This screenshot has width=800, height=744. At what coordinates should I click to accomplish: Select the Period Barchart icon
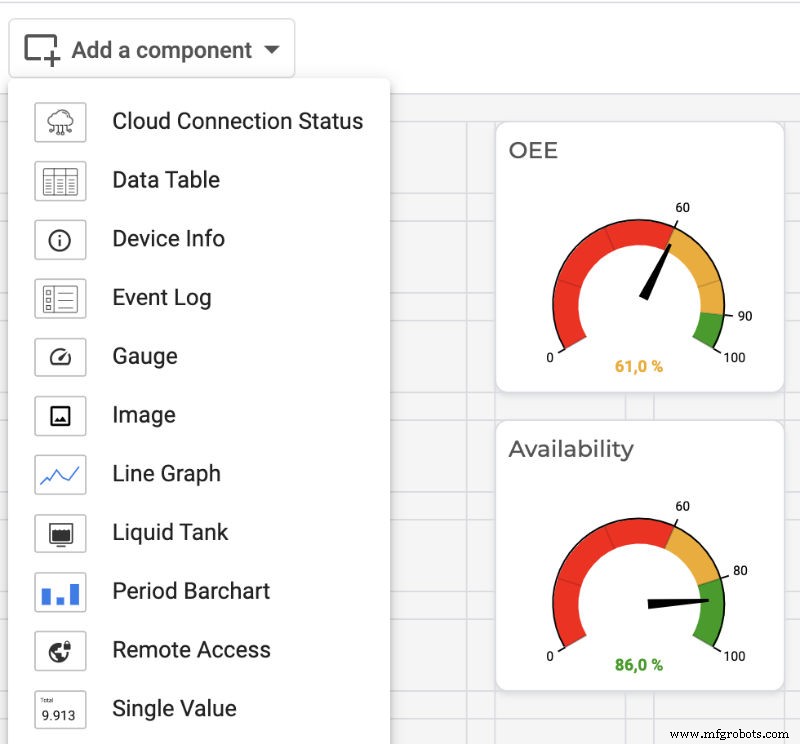[60, 592]
